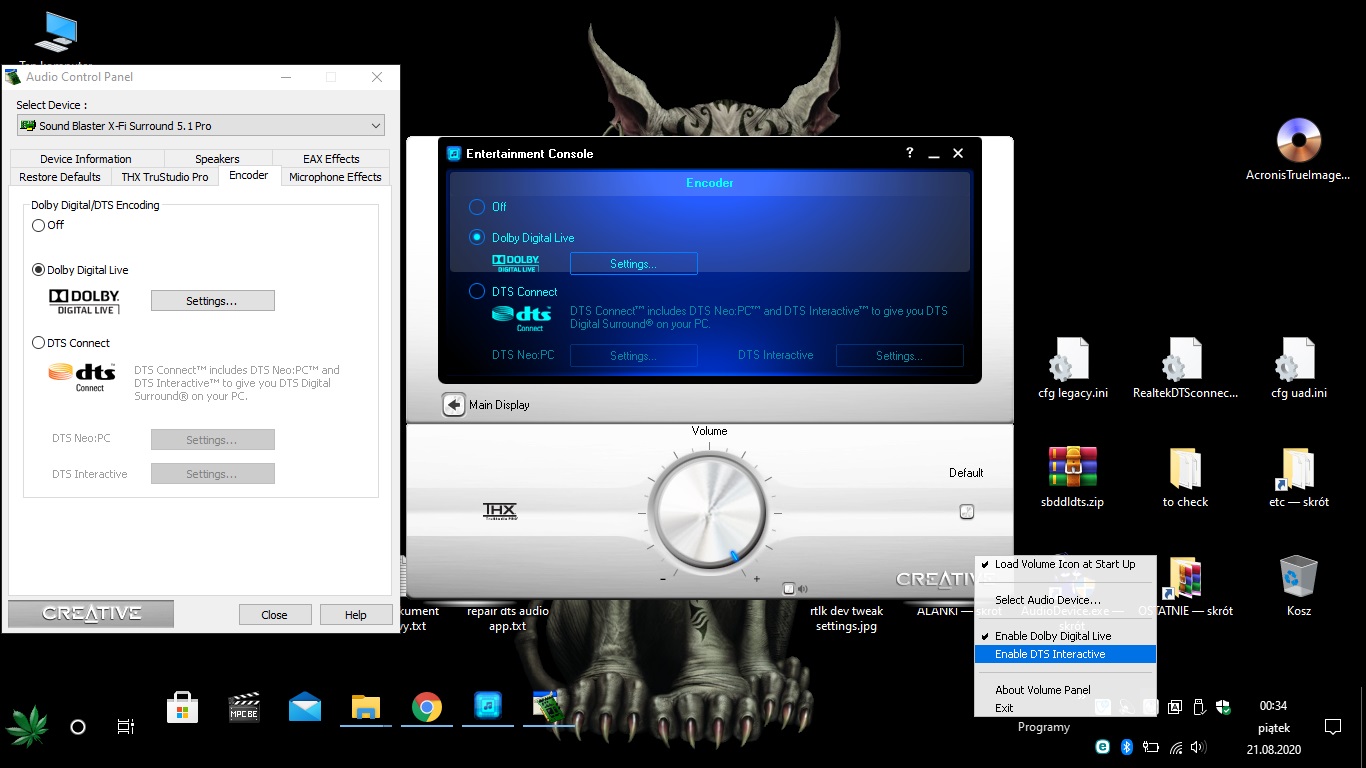Open the EAX Effects tab

(x=331, y=159)
